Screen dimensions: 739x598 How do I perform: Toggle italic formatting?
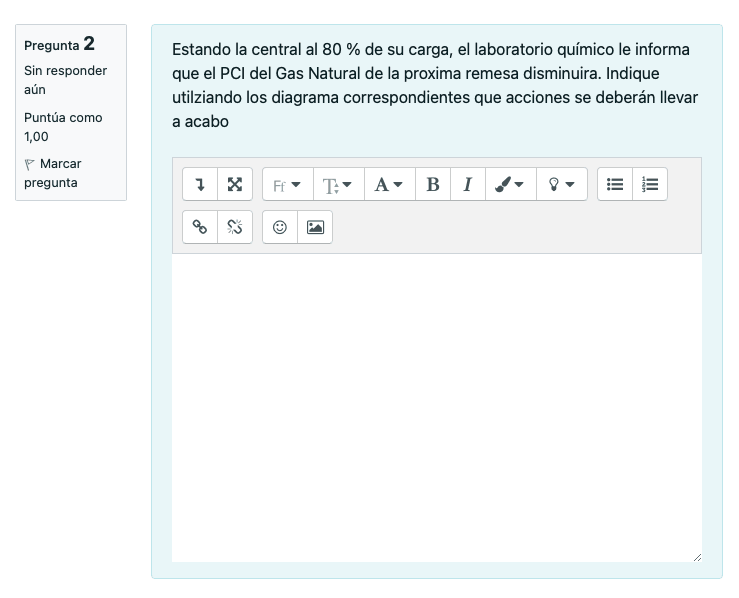click(468, 184)
